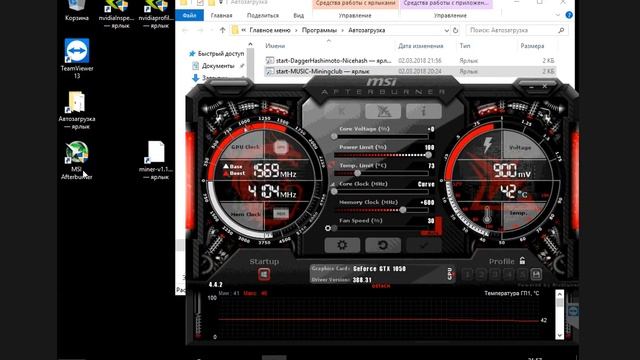
Task: Open Afterburner settings with the gear button
Action: coord(342,245)
